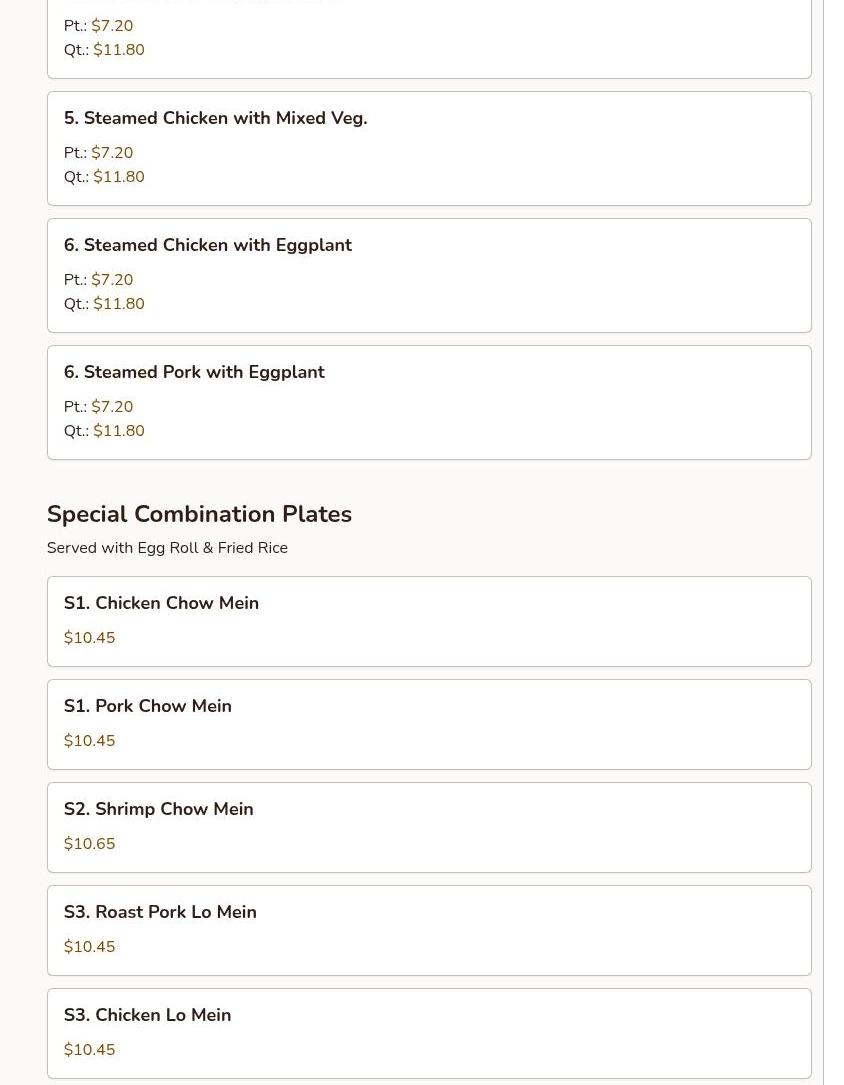Image resolution: width=844 pixels, height=1085 pixels.
Task: Choose S3. Chicken Lo Mein combination
Action: (x=147, y=1015)
